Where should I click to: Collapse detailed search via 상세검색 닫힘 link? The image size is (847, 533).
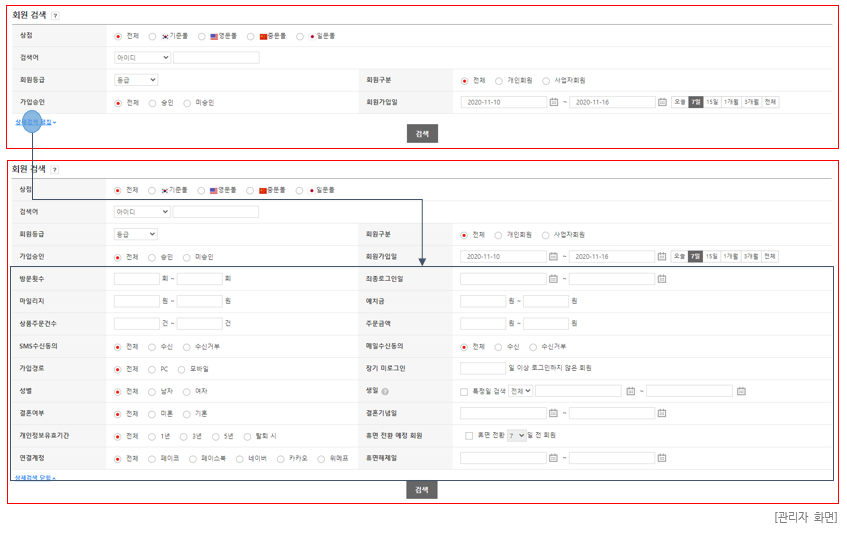35,478
